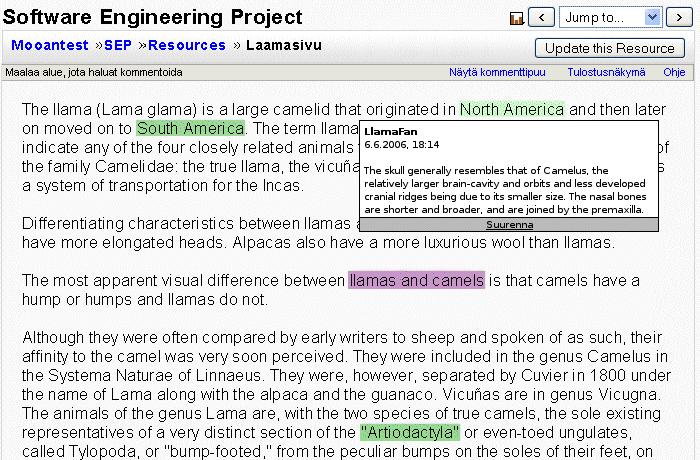700x460 pixels.
Task: Click Suurenna to enlarge the comment popup
Action: pyautogui.click(x=509, y=225)
